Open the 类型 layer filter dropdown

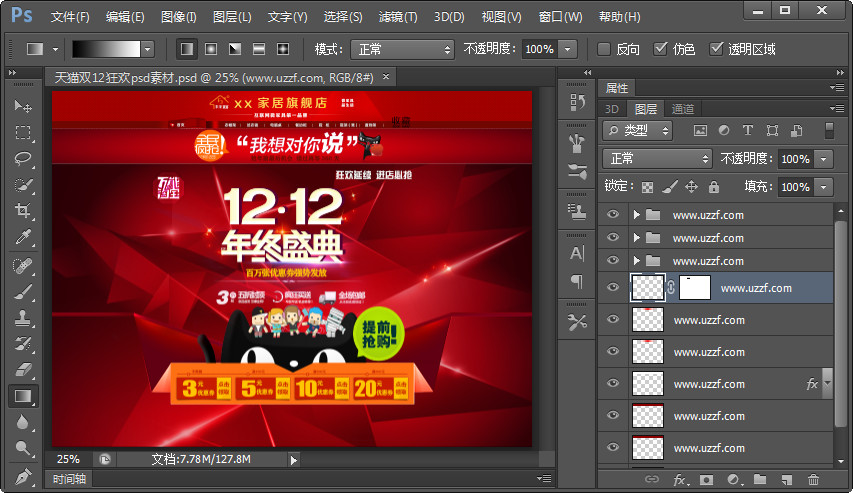[638, 131]
